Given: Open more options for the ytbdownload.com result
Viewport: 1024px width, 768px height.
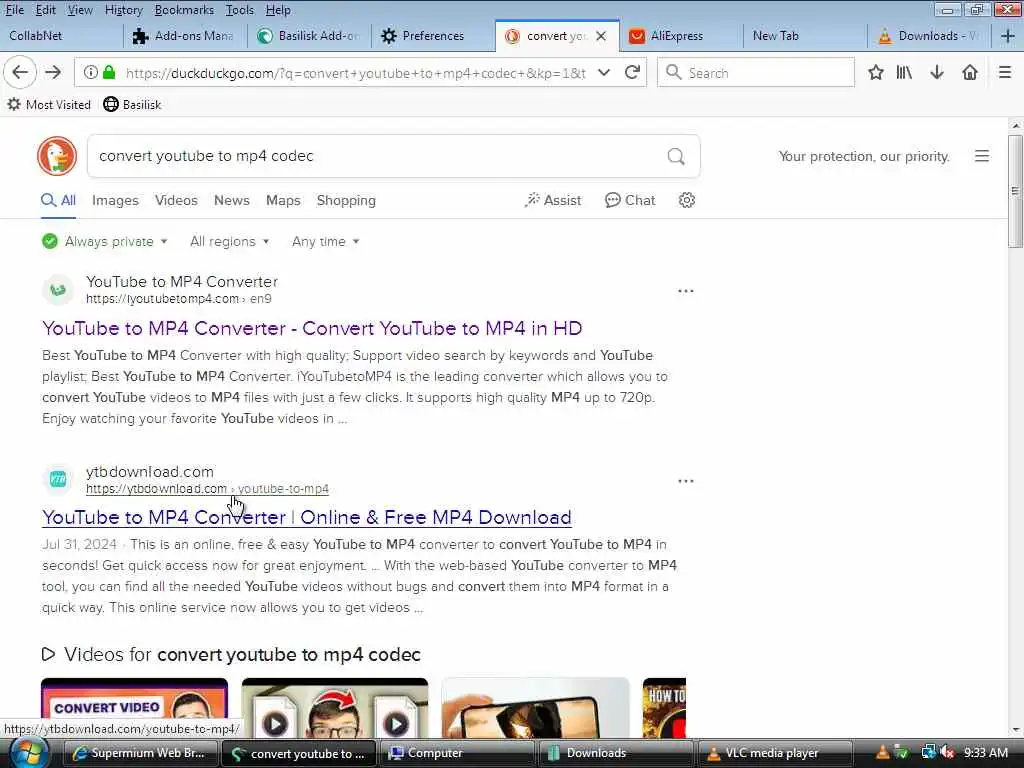Looking at the screenshot, I should pyautogui.click(x=685, y=481).
